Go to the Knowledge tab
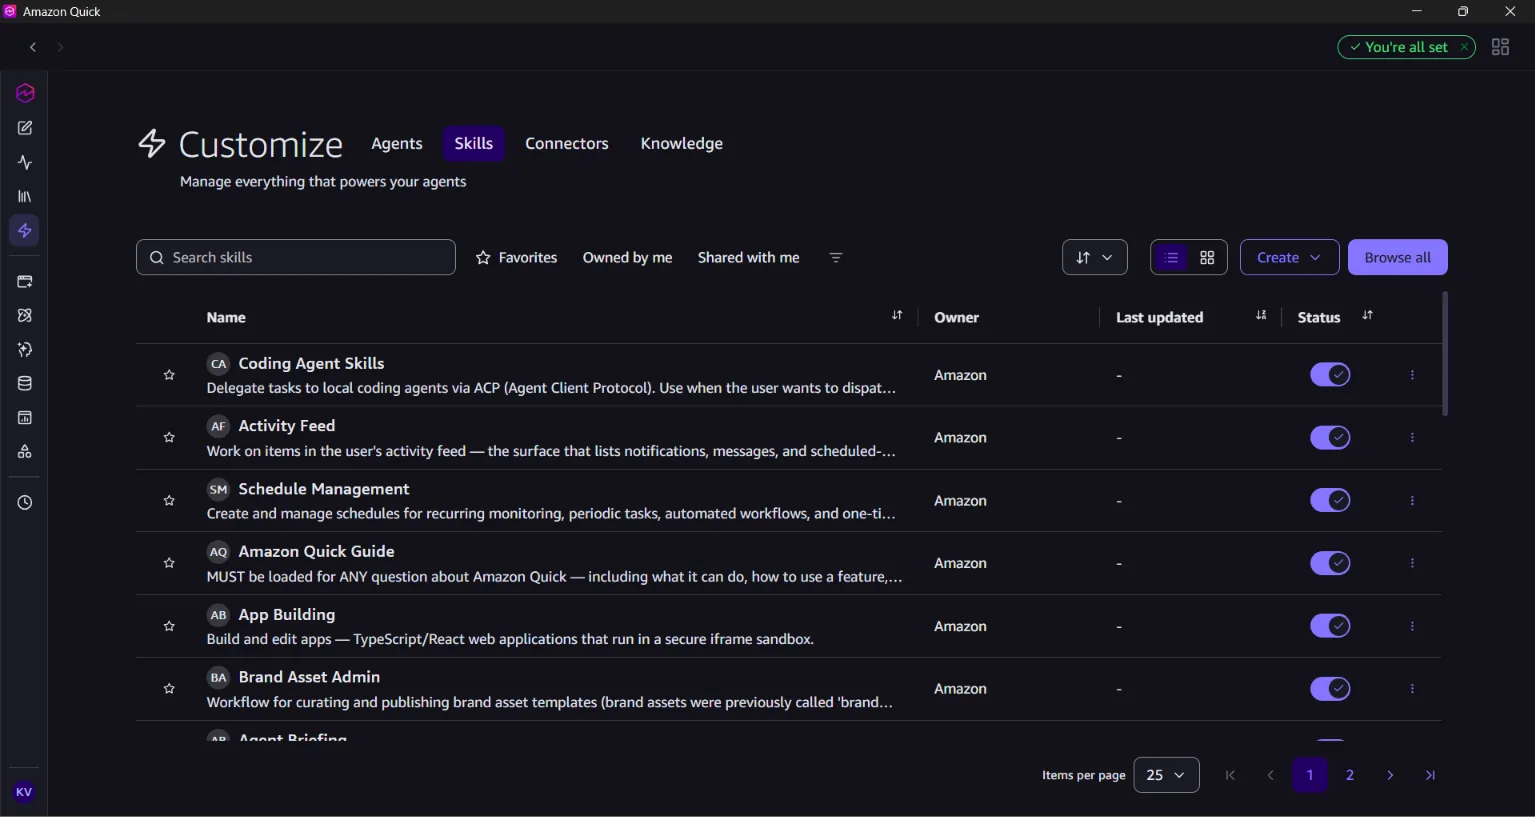 pos(682,144)
